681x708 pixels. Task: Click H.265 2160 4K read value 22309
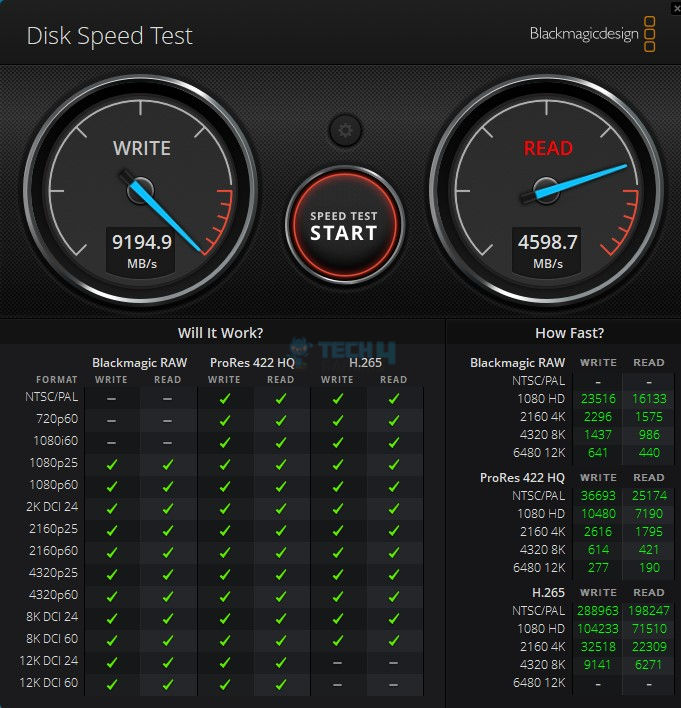[649, 647]
